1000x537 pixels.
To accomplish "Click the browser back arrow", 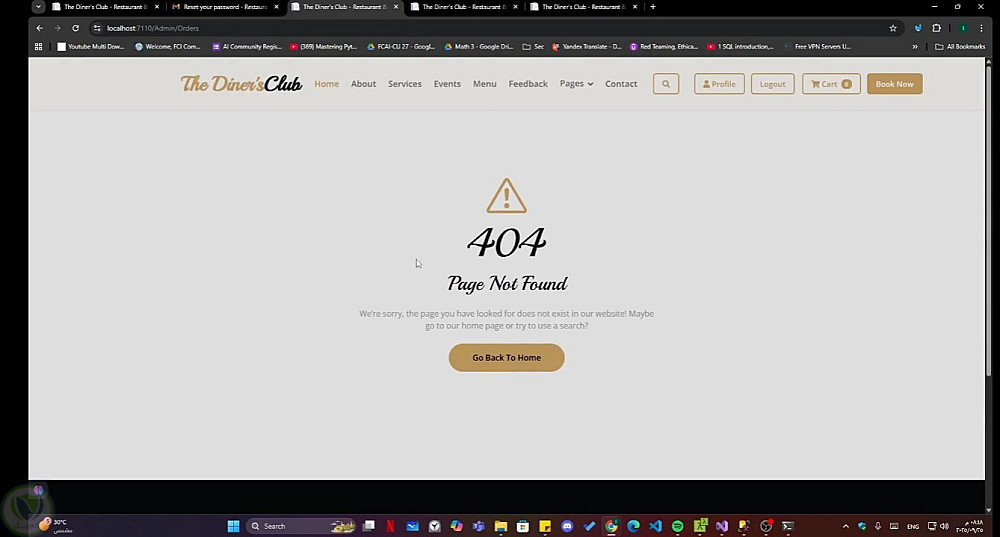I will tap(40, 28).
